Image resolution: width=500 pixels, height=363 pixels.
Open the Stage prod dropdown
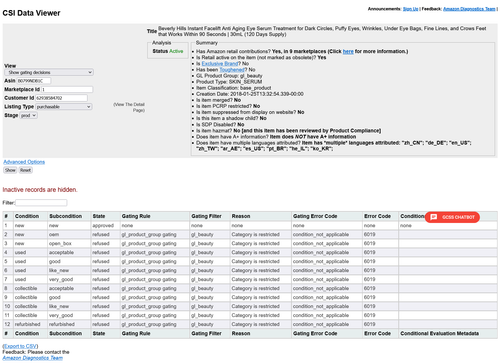tap(28, 115)
